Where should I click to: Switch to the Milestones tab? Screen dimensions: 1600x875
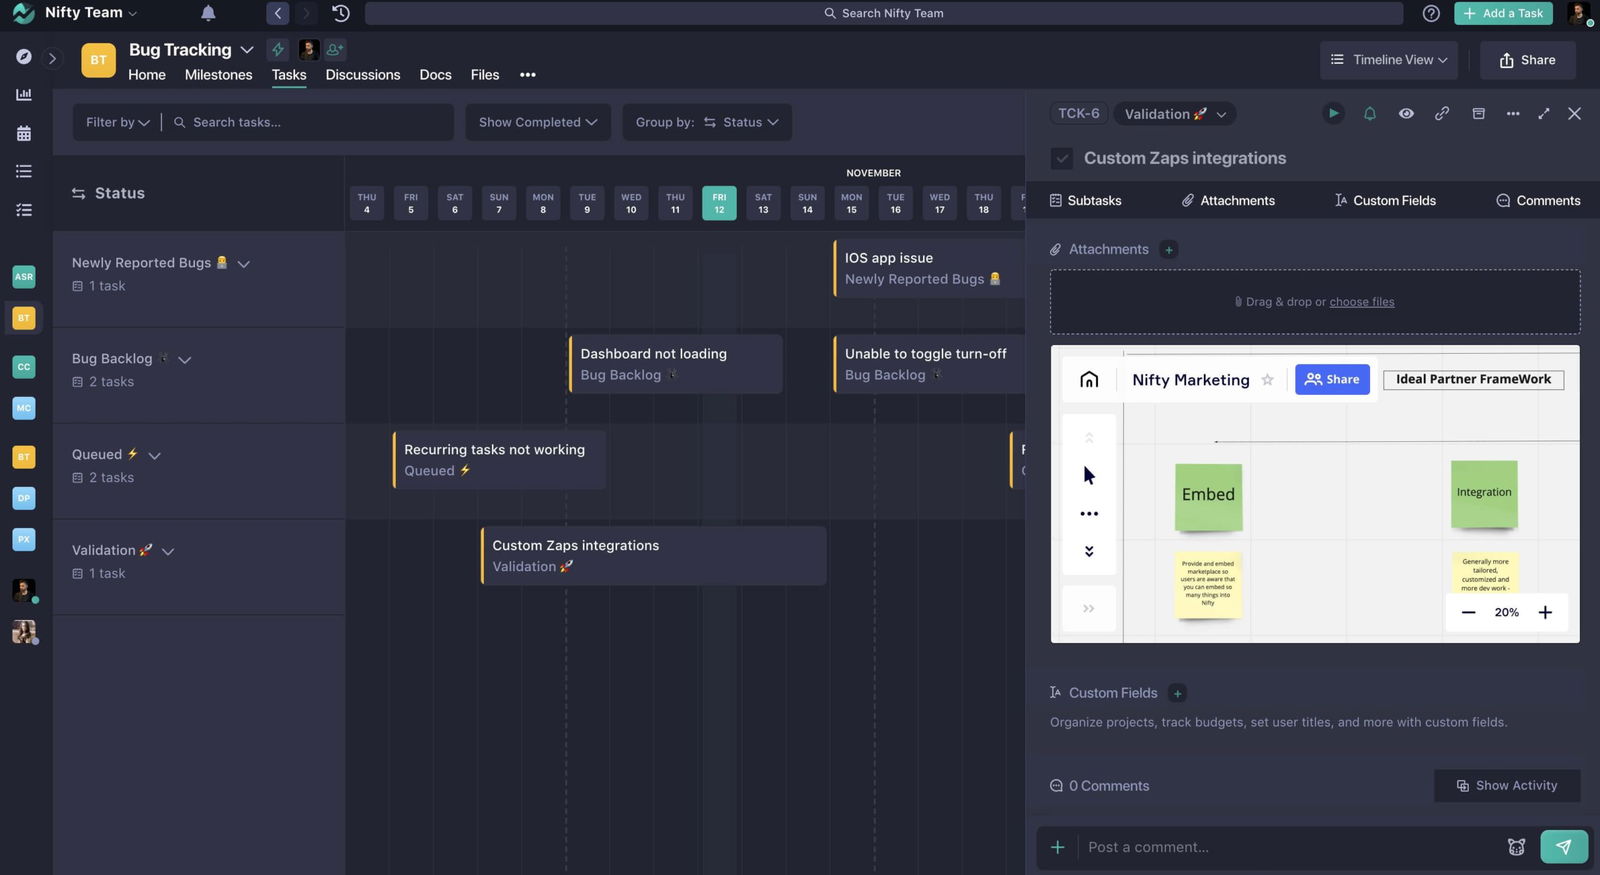[x=218, y=75]
